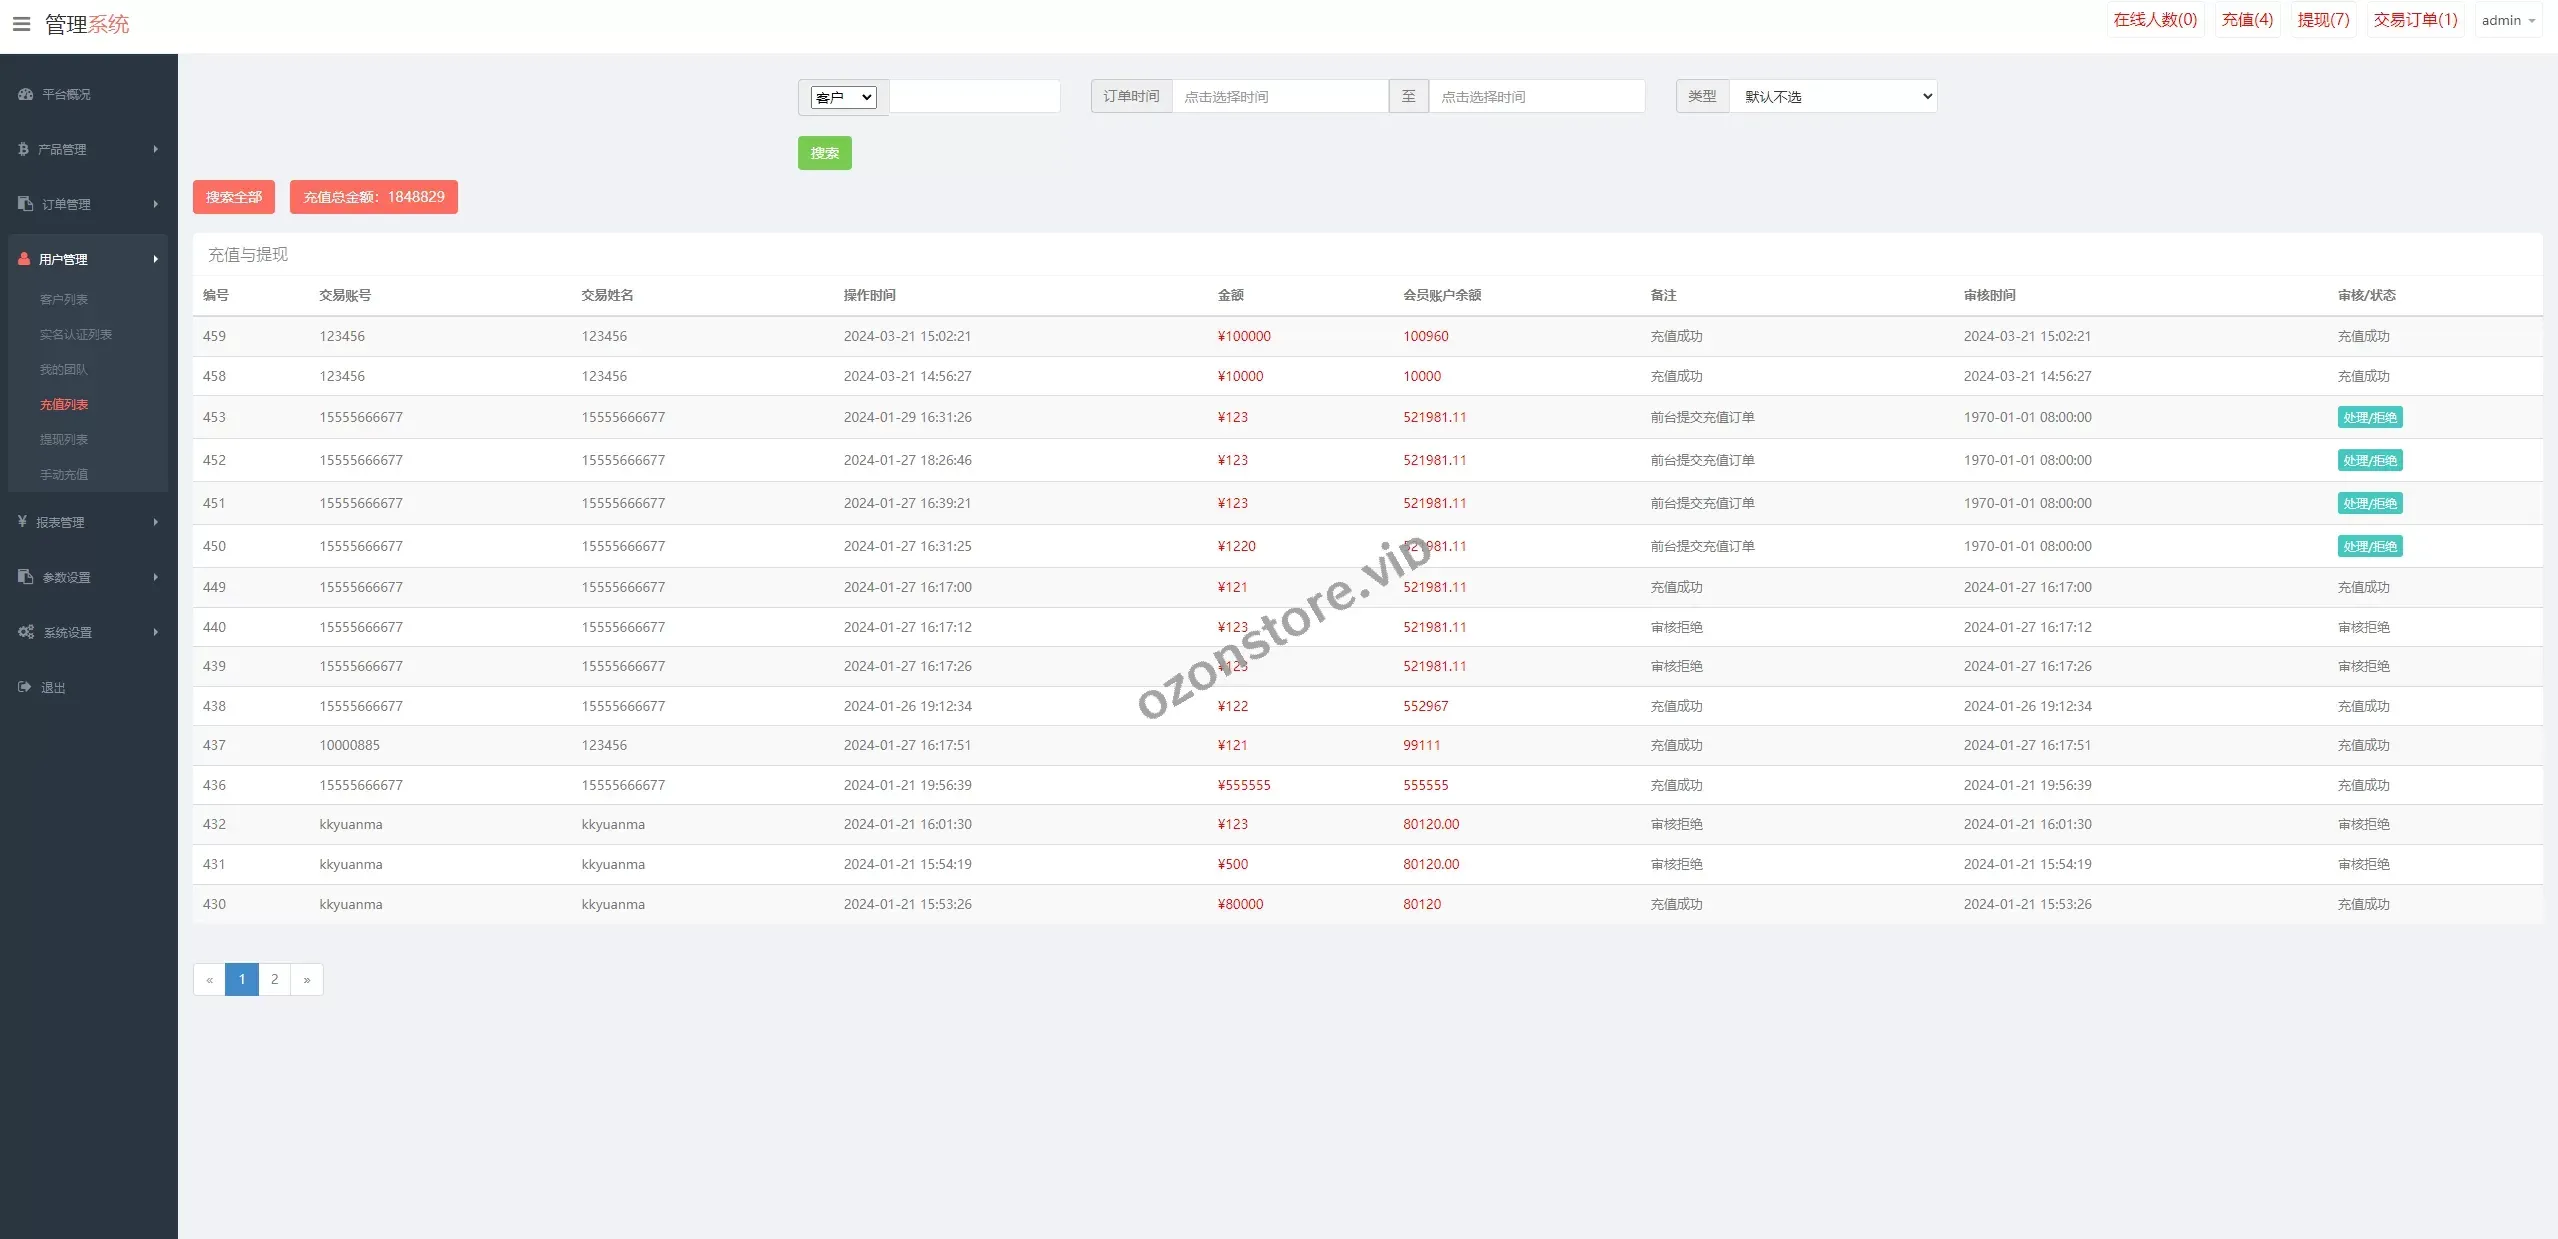2558x1239 pixels.
Task: Click the gears icon beside 系统设置
Action: [x=26, y=632]
